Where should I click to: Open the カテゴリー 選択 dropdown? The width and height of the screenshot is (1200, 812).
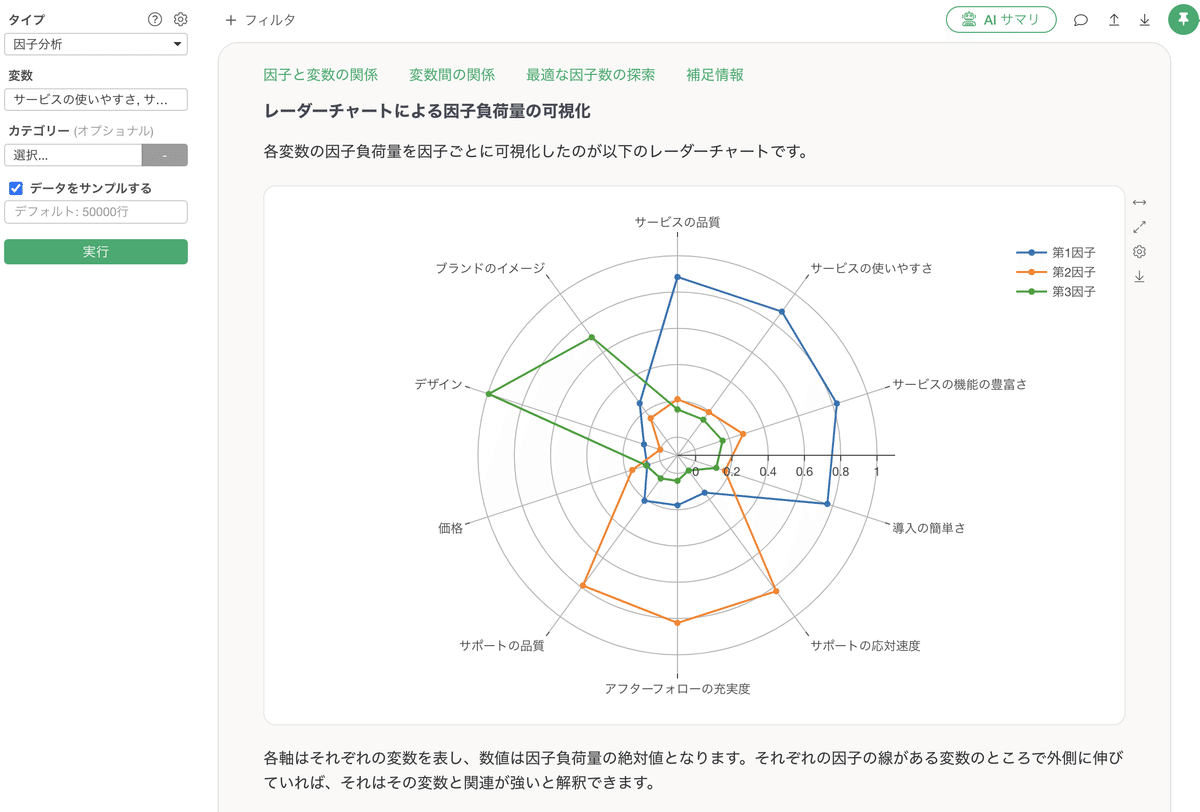74,155
